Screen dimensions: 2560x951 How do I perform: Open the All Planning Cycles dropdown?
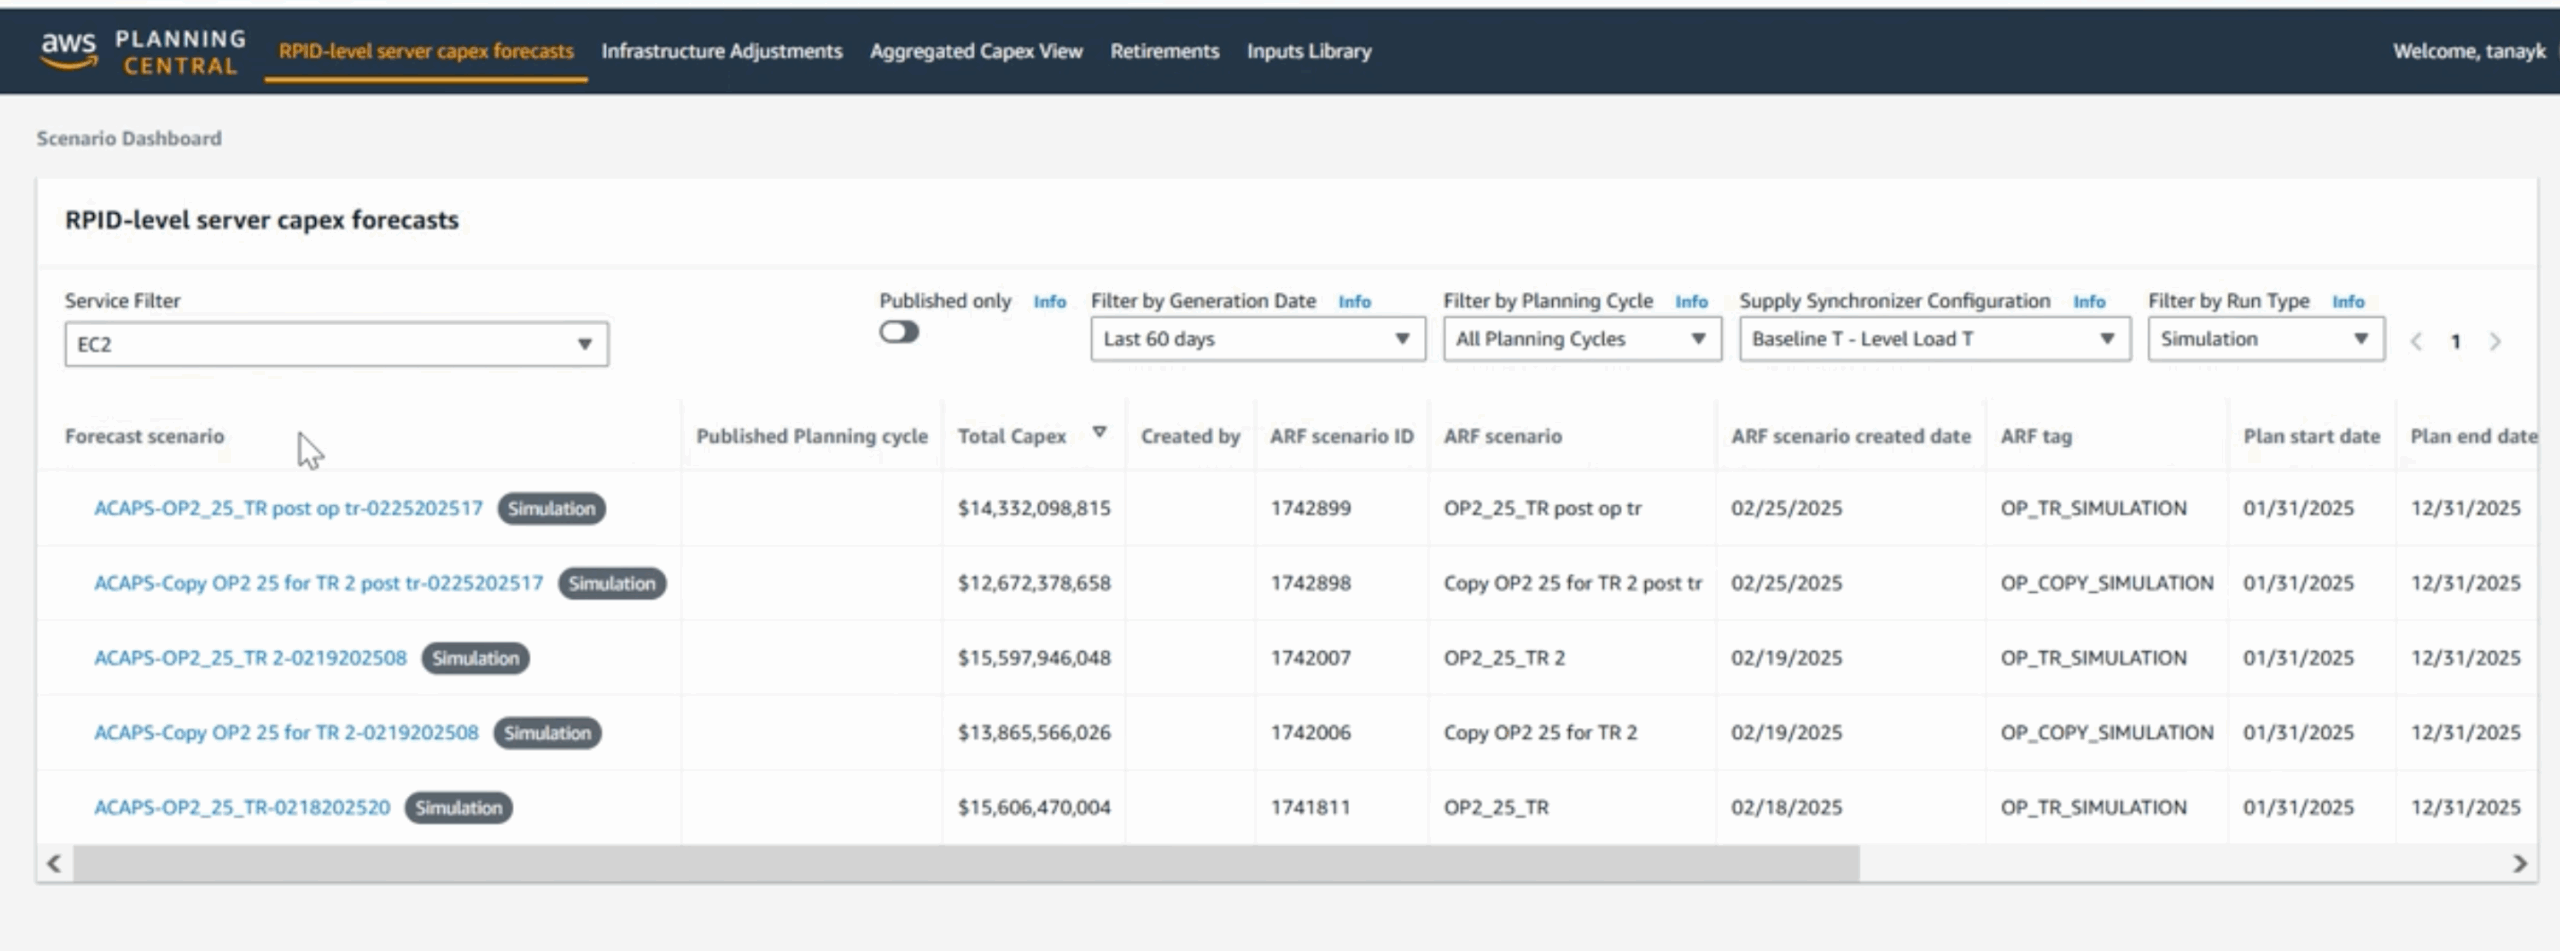click(x=1581, y=339)
